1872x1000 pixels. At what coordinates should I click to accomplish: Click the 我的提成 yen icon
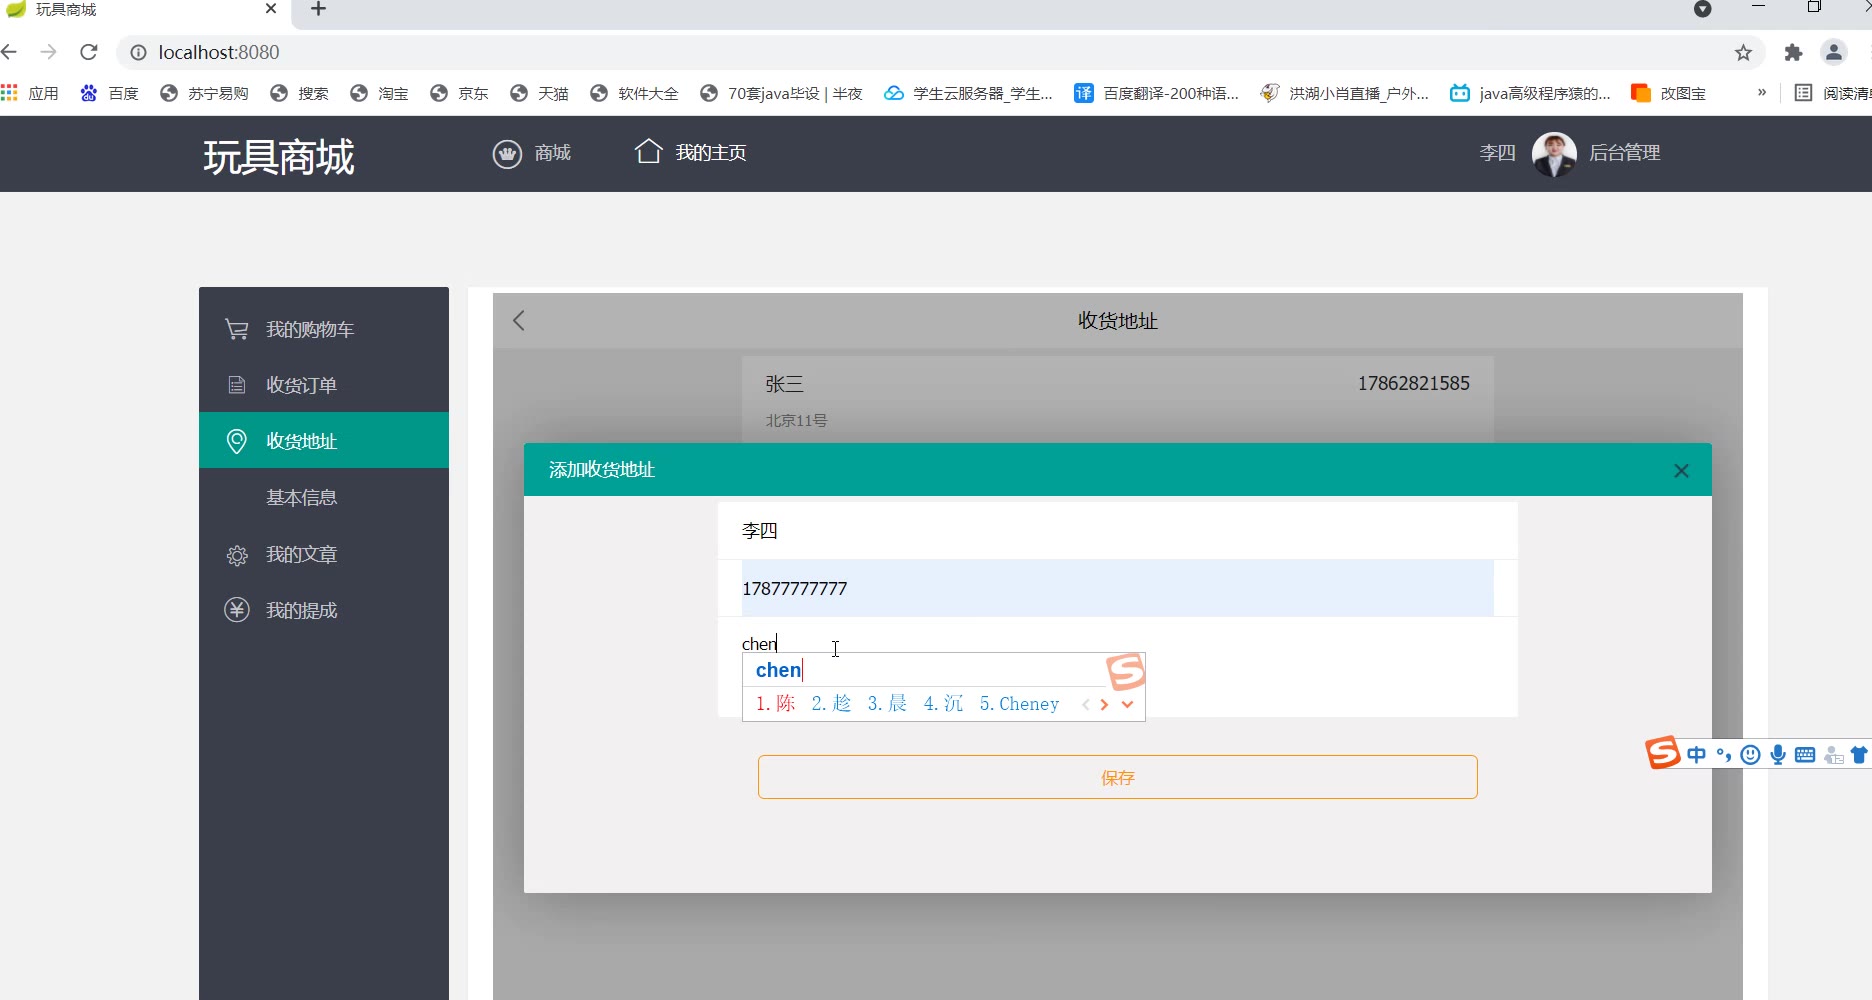click(x=237, y=610)
